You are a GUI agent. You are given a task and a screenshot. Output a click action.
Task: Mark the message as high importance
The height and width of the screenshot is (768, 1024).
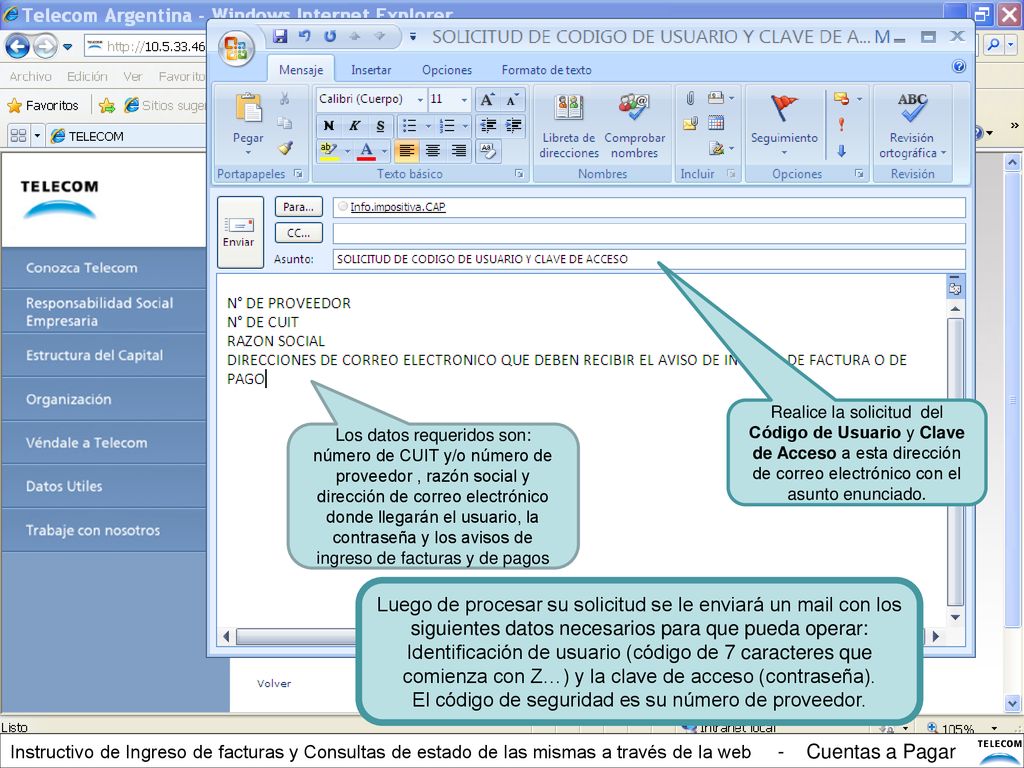click(841, 124)
